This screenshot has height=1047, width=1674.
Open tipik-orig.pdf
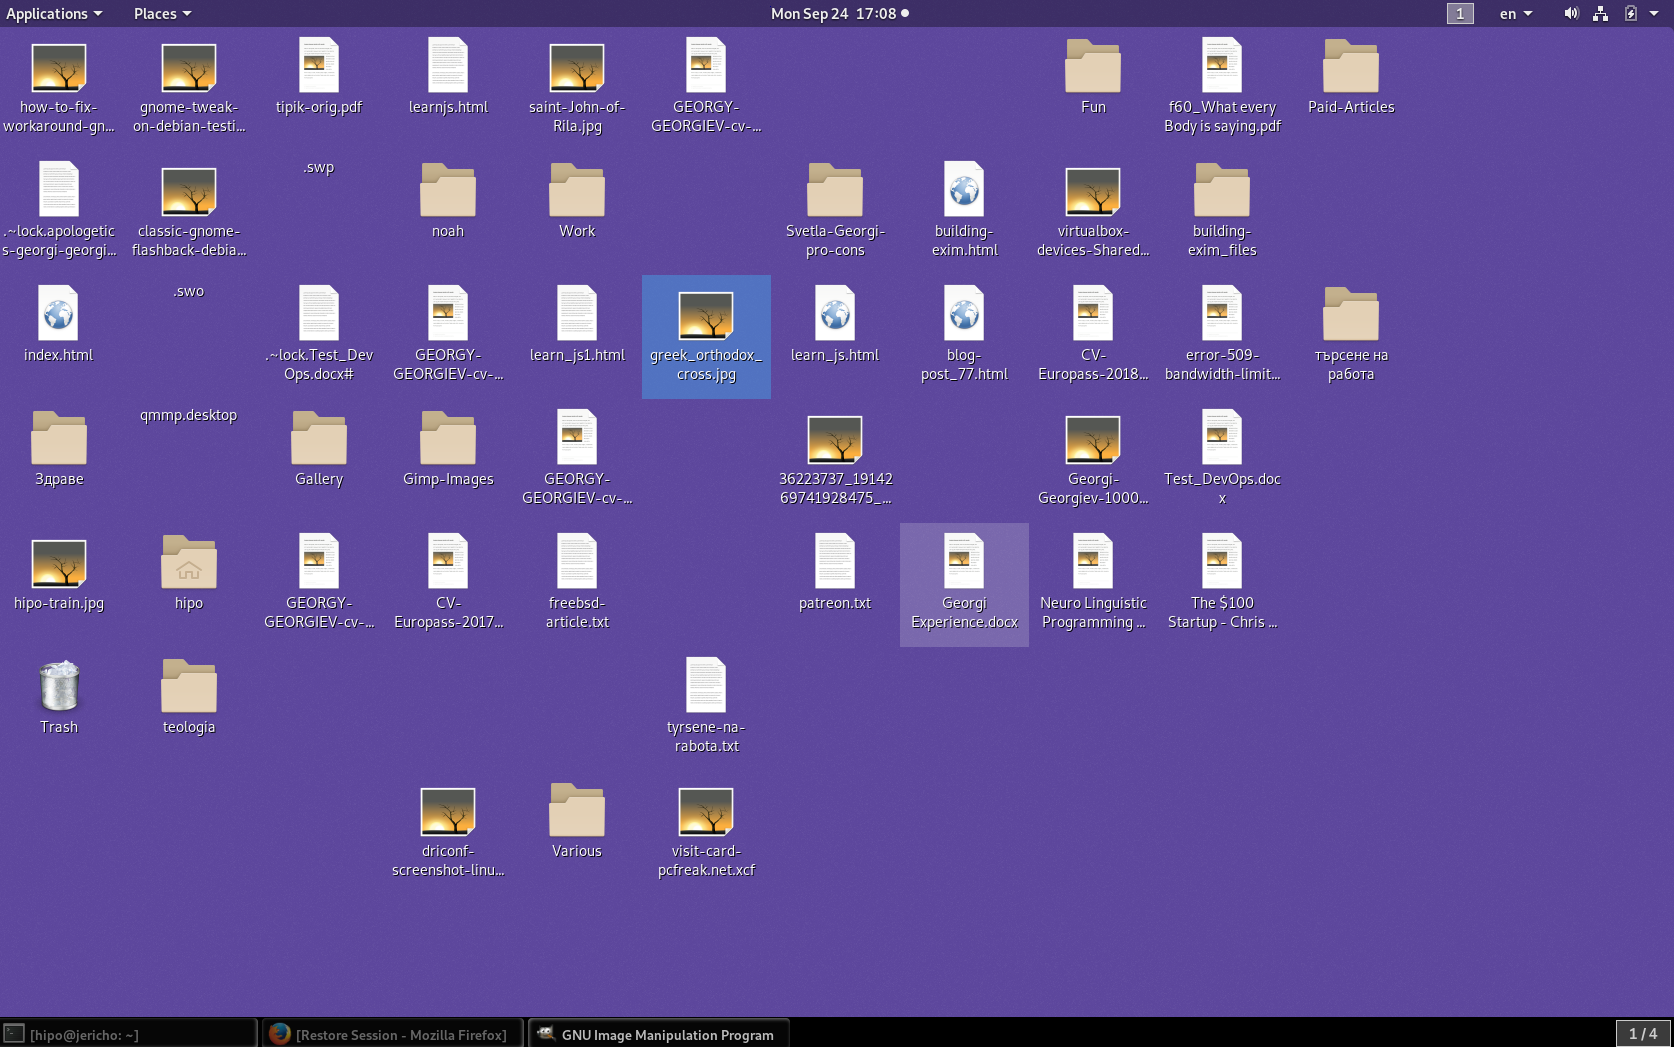tap(319, 65)
